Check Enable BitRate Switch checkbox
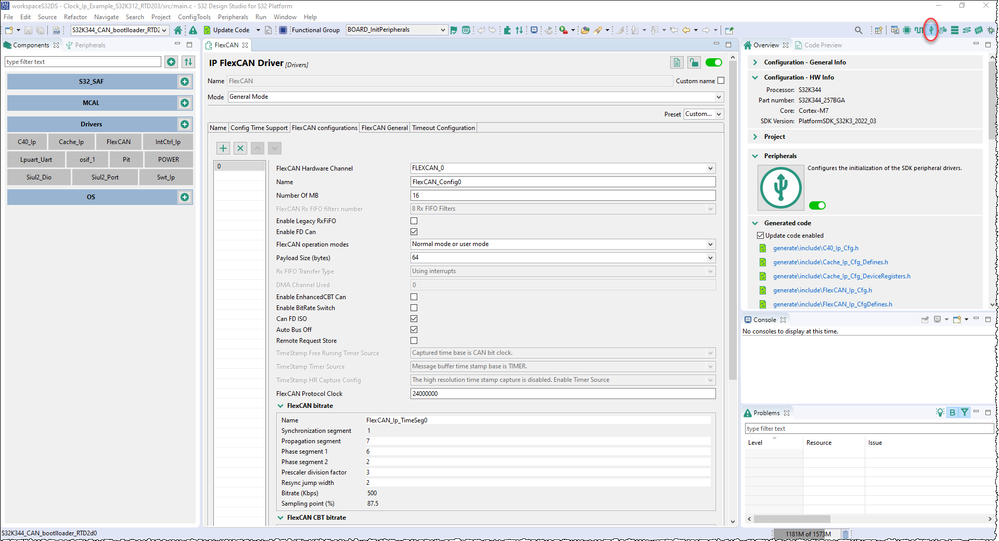Screen dimensions: 999x541 coord(414,308)
